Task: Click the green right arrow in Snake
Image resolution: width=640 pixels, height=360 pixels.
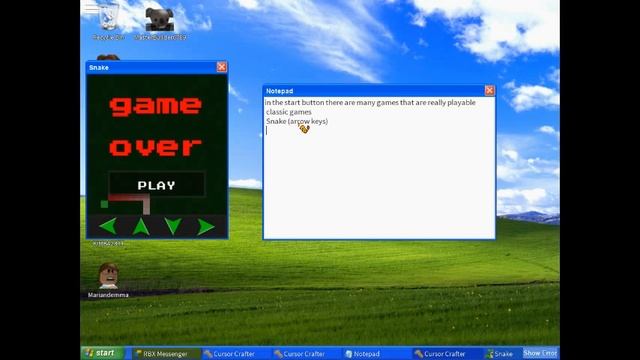Action: point(206,227)
